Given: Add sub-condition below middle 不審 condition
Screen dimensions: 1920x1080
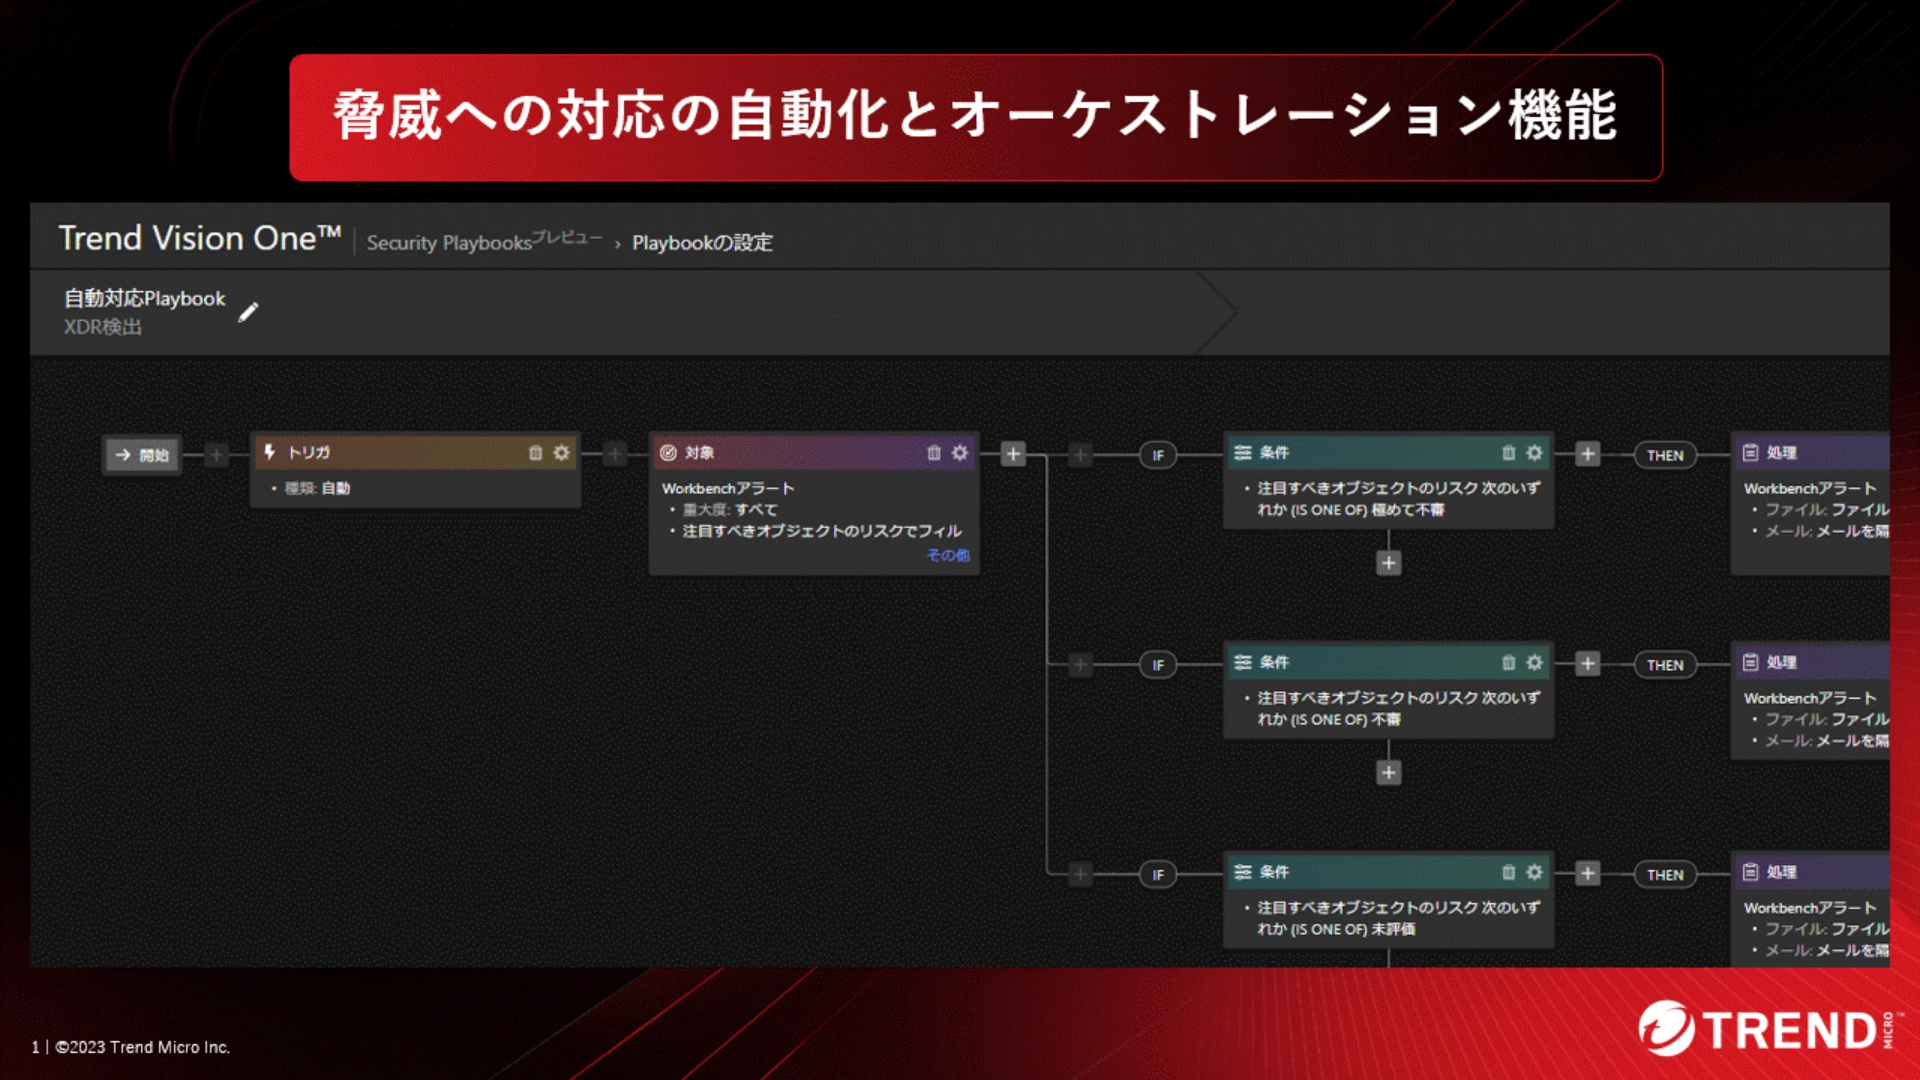Looking at the screenshot, I should [x=1388, y=773].
